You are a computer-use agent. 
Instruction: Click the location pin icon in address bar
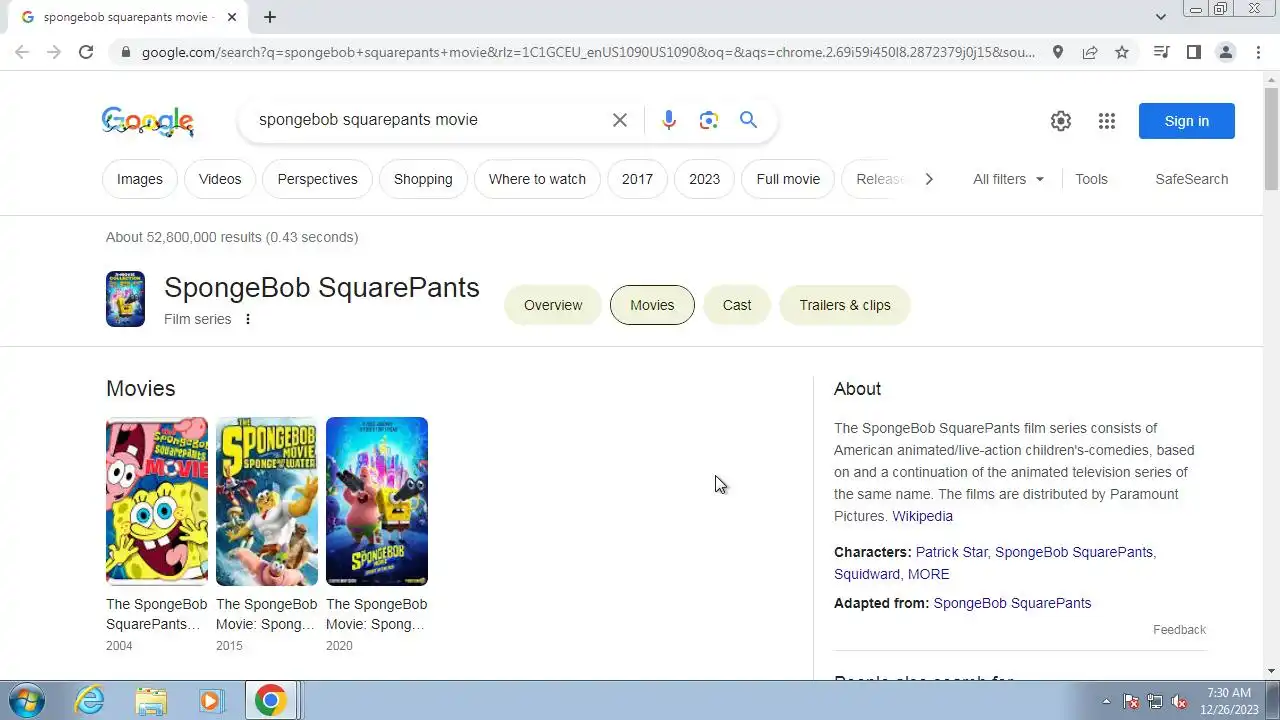[x=1058, y=52]
